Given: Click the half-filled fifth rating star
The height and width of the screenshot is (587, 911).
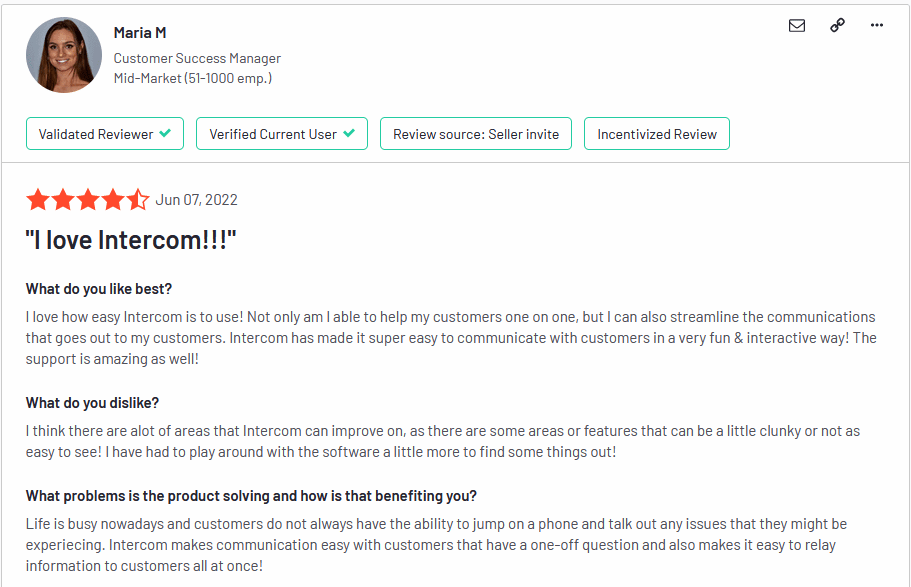Looking at the screenshot, I should click(x=138, y=199).
